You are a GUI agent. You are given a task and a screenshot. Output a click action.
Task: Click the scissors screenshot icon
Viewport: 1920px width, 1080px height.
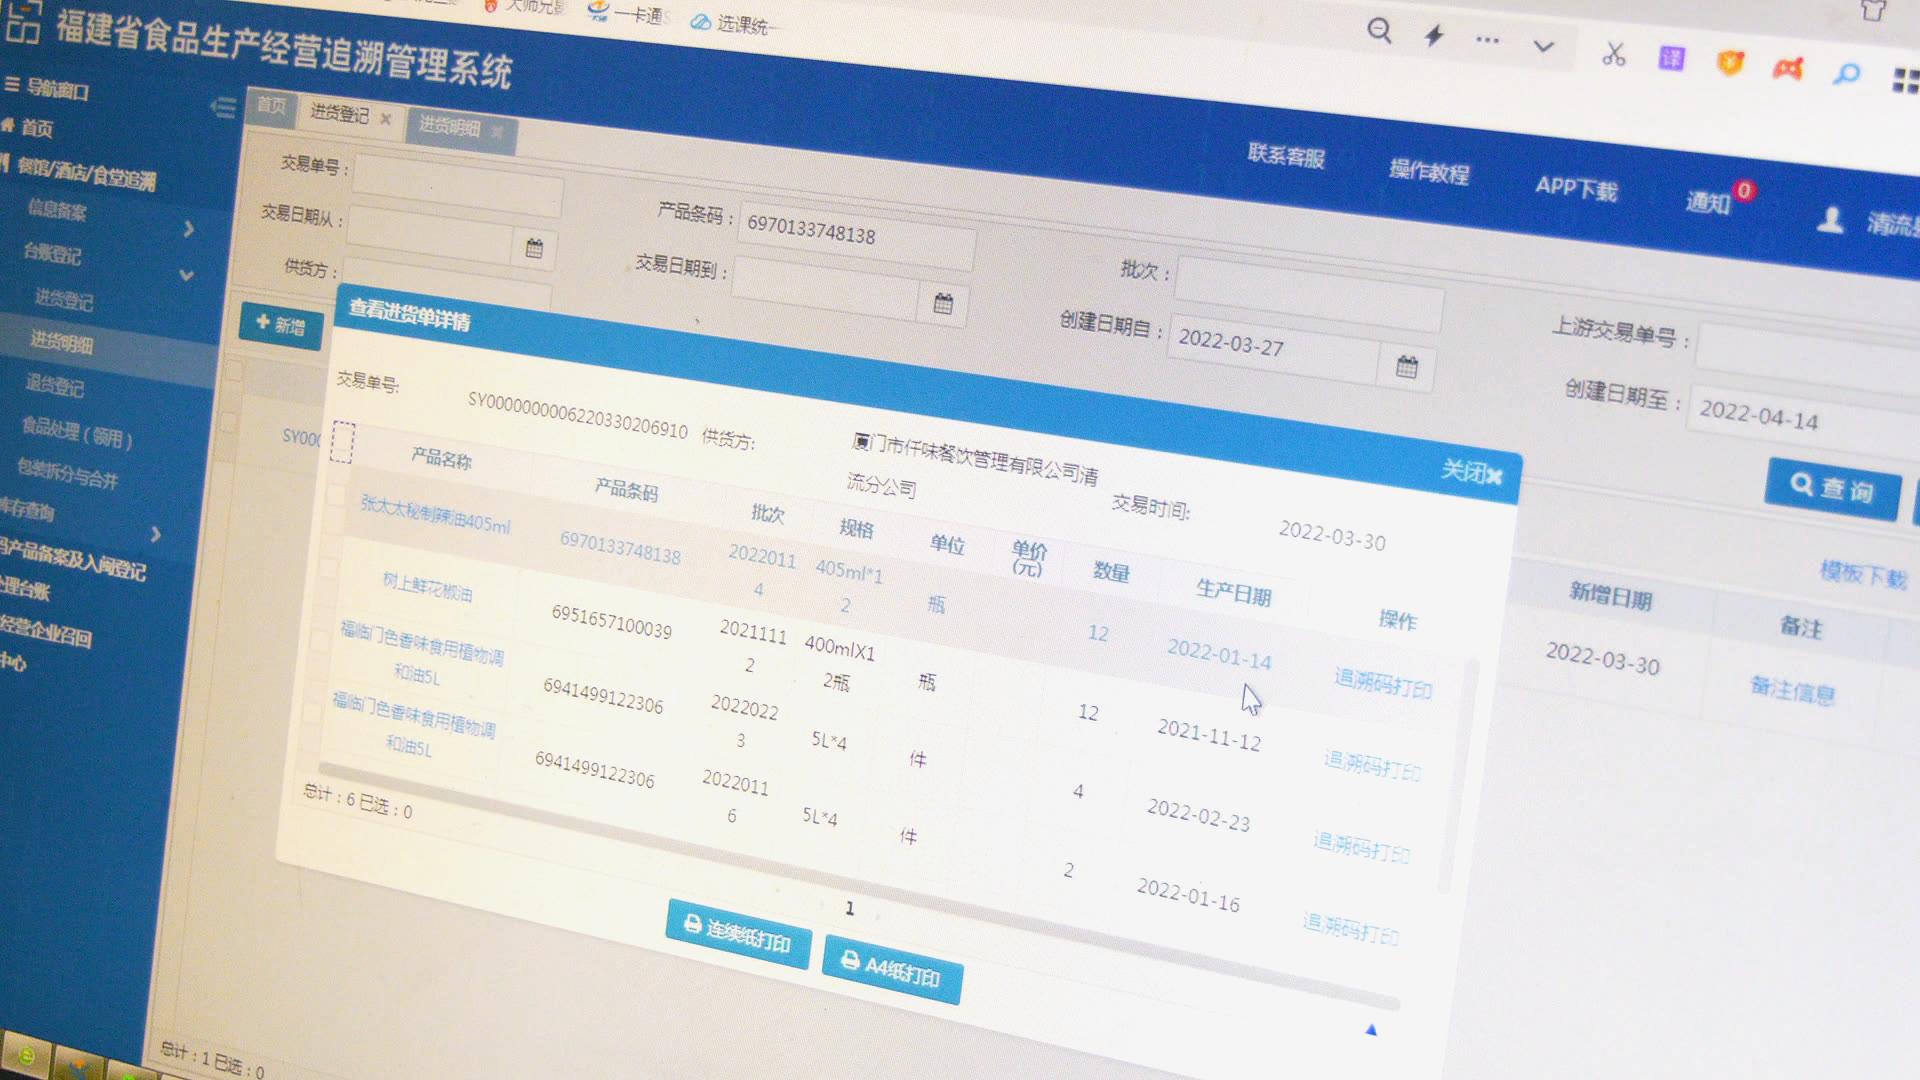(1613, 53)
